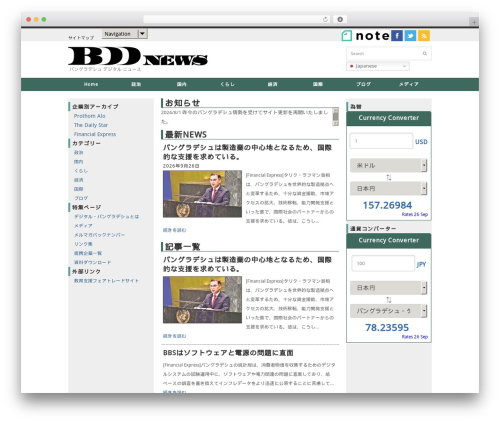The width and height of the screenshot is (500, 423).
Task: Open the note logo link
Action: click(x=365, y=36)
